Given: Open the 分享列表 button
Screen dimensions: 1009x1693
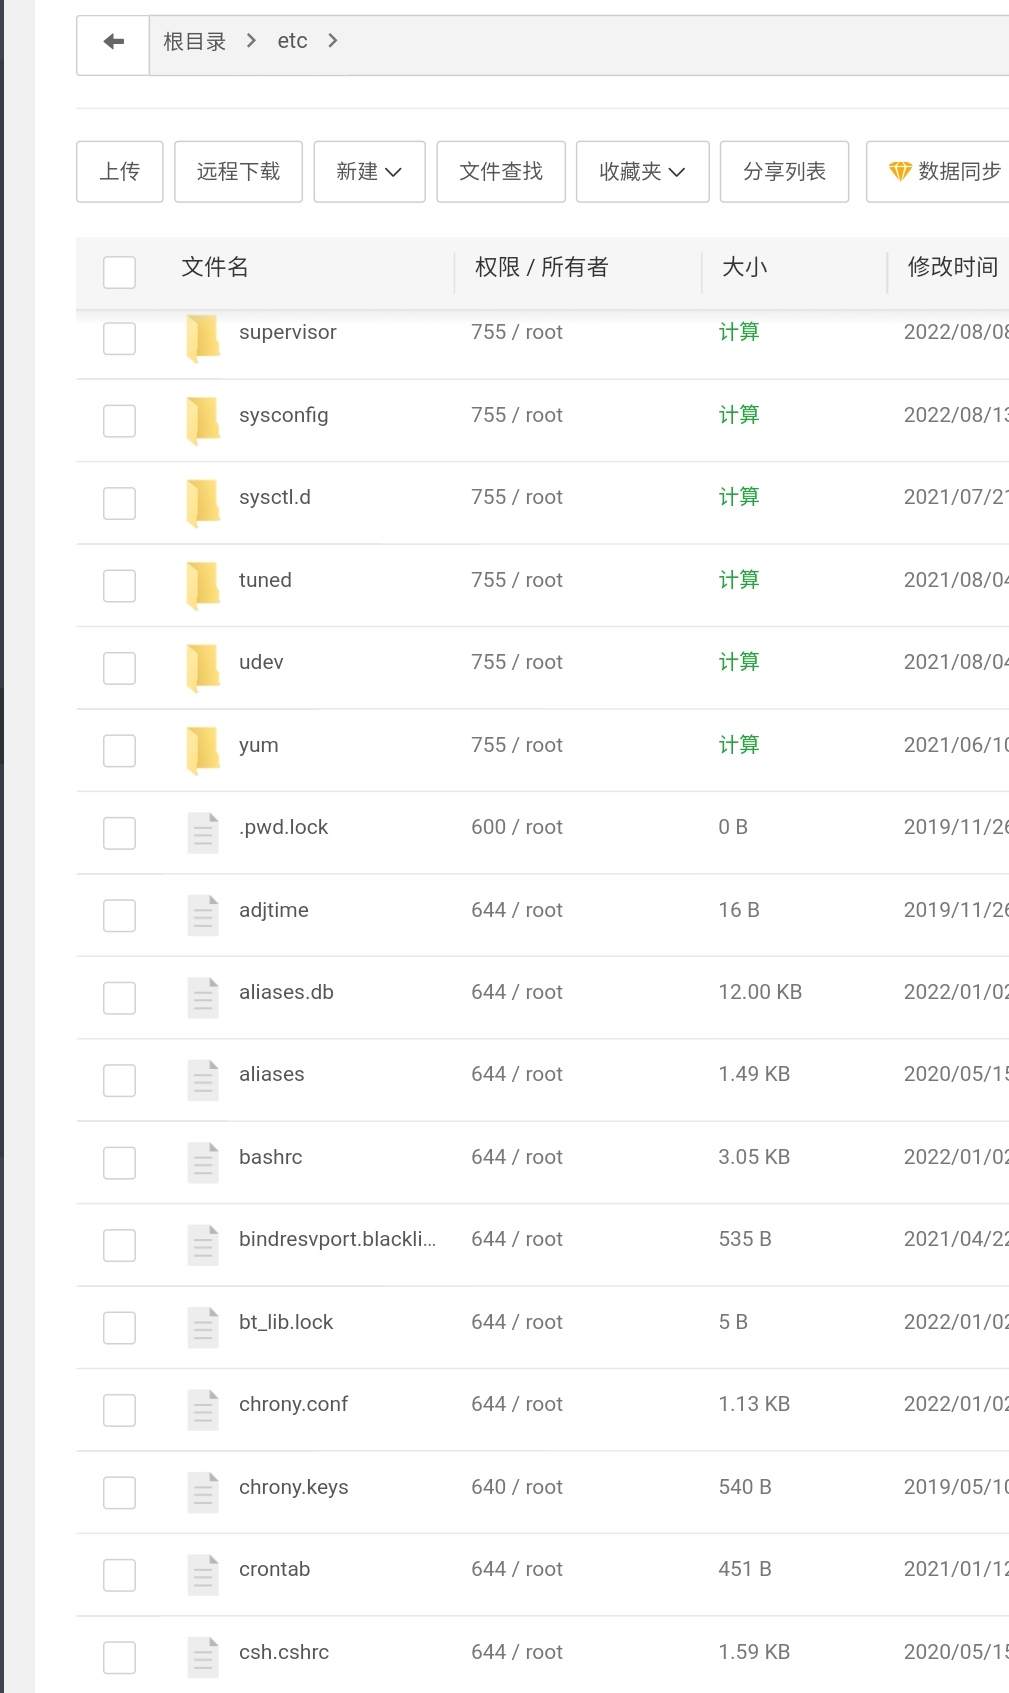Looking at the screenshot, I should pos(784,172).
